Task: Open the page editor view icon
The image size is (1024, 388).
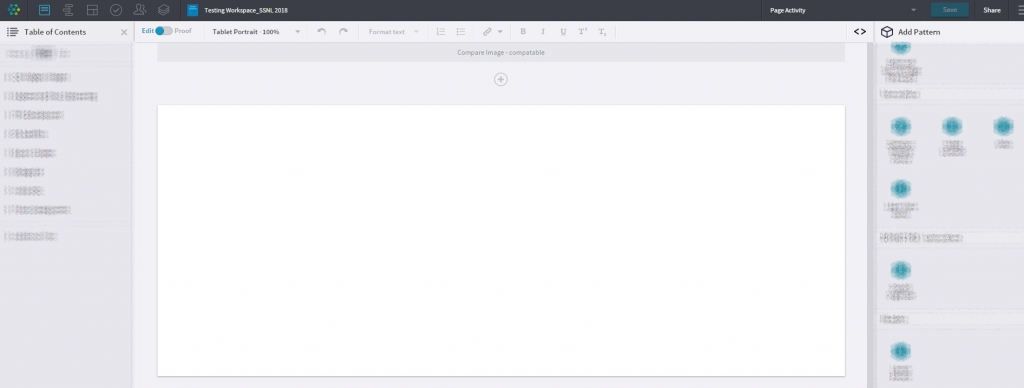Action: coord(44,10)
